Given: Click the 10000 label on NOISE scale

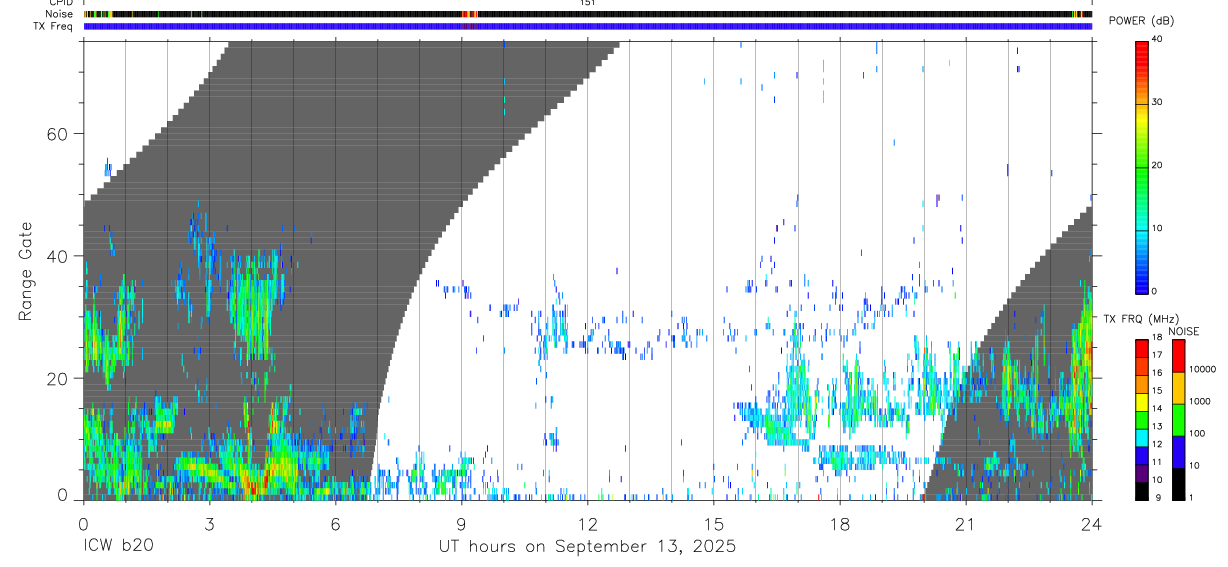Looking at the screenshot, I should (1203, 369).
